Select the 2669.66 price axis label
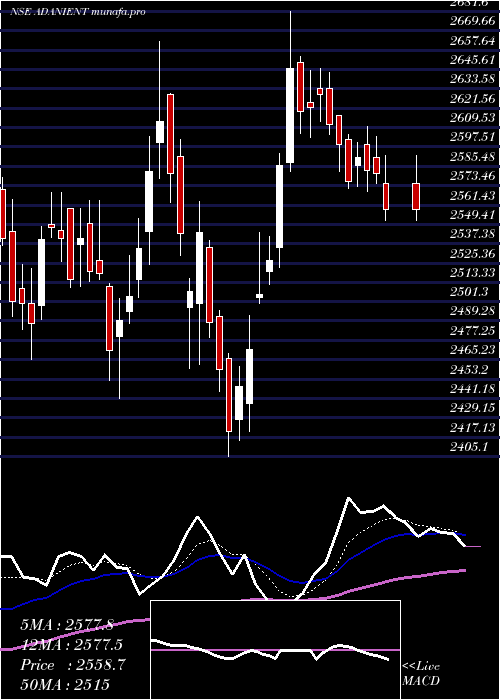 [x=472, y=21]
